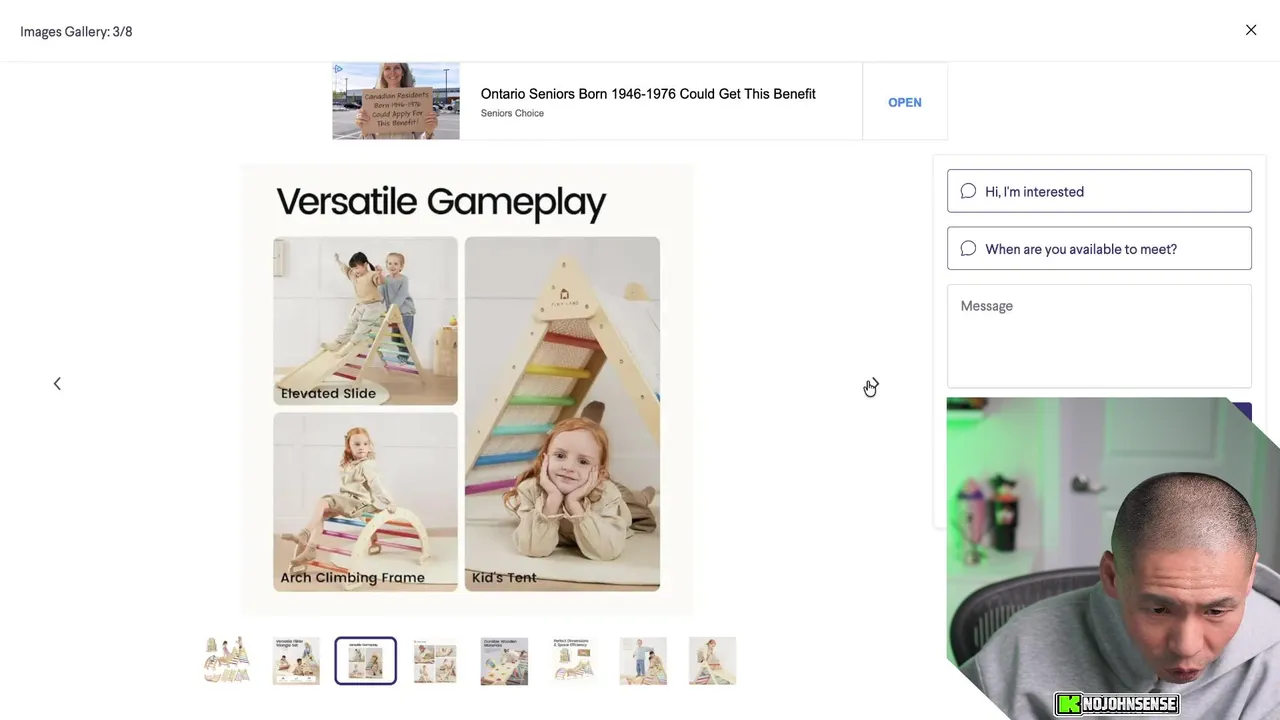Open the seventh gallery thumbnail

click(643, 661)
